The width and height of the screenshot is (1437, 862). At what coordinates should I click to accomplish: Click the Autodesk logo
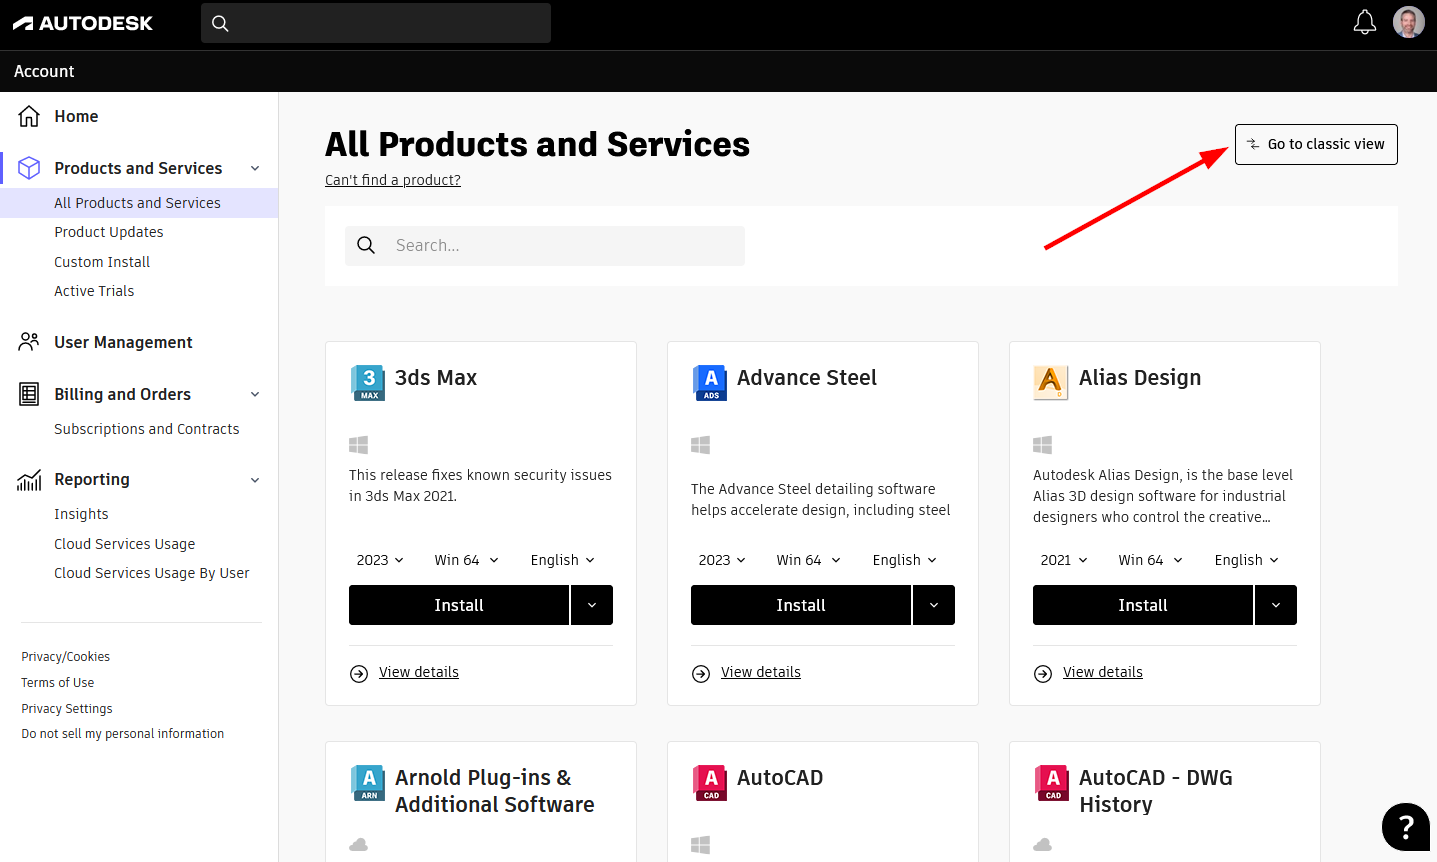[83, 23]
